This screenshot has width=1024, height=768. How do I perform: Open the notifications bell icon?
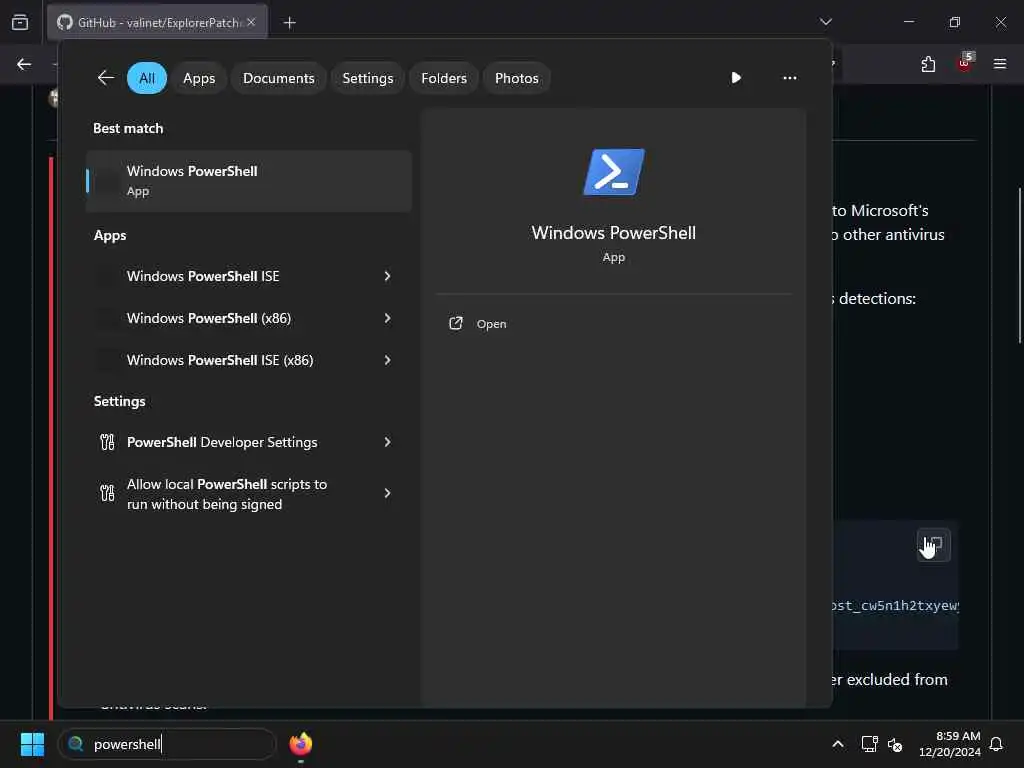[997, 744]
